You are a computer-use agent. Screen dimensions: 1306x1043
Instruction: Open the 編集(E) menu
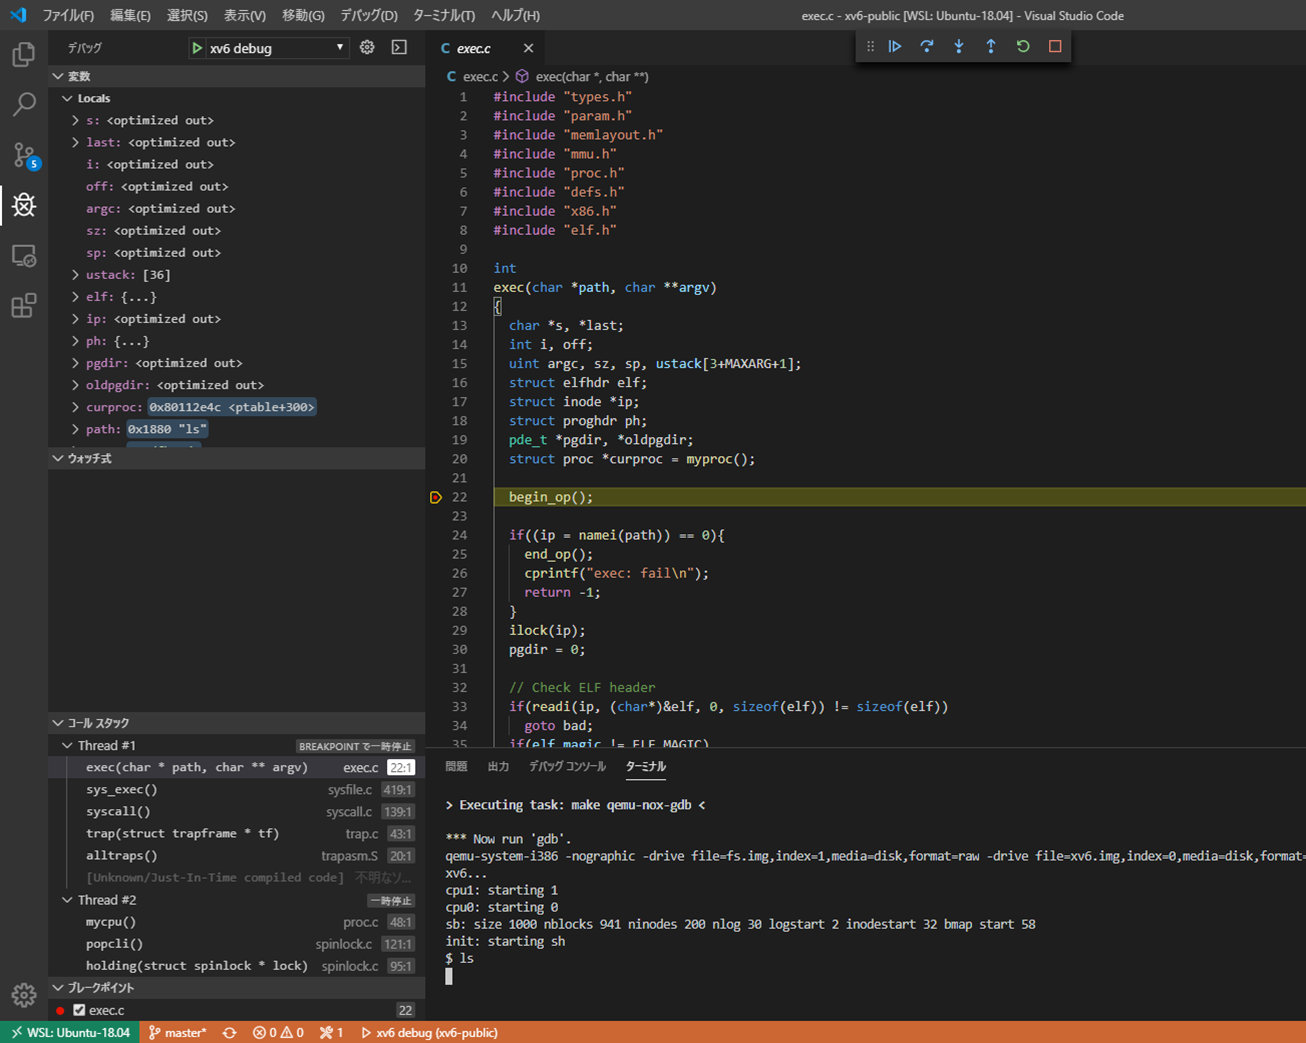tap(130, 15)
